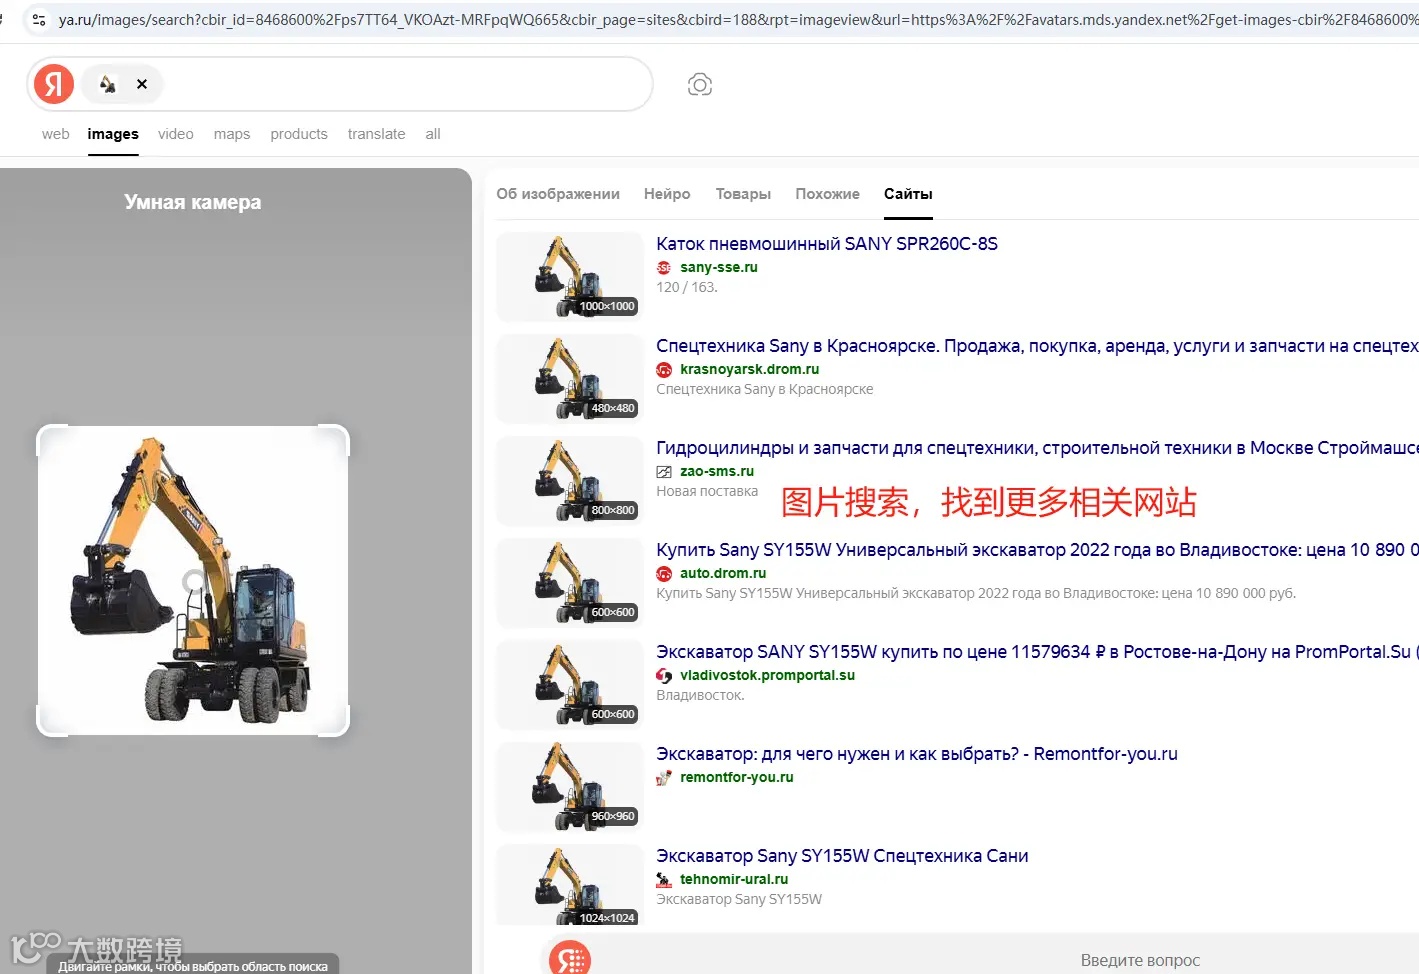Open Каток пневмошинный SANY SPR260C-8S result
This screenshot has height=974, width=1419.
pos(827,244)
